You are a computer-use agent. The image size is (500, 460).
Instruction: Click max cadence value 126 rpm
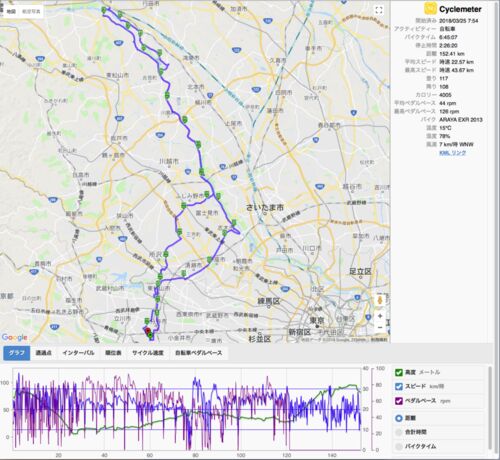click(x=449, y=111)
